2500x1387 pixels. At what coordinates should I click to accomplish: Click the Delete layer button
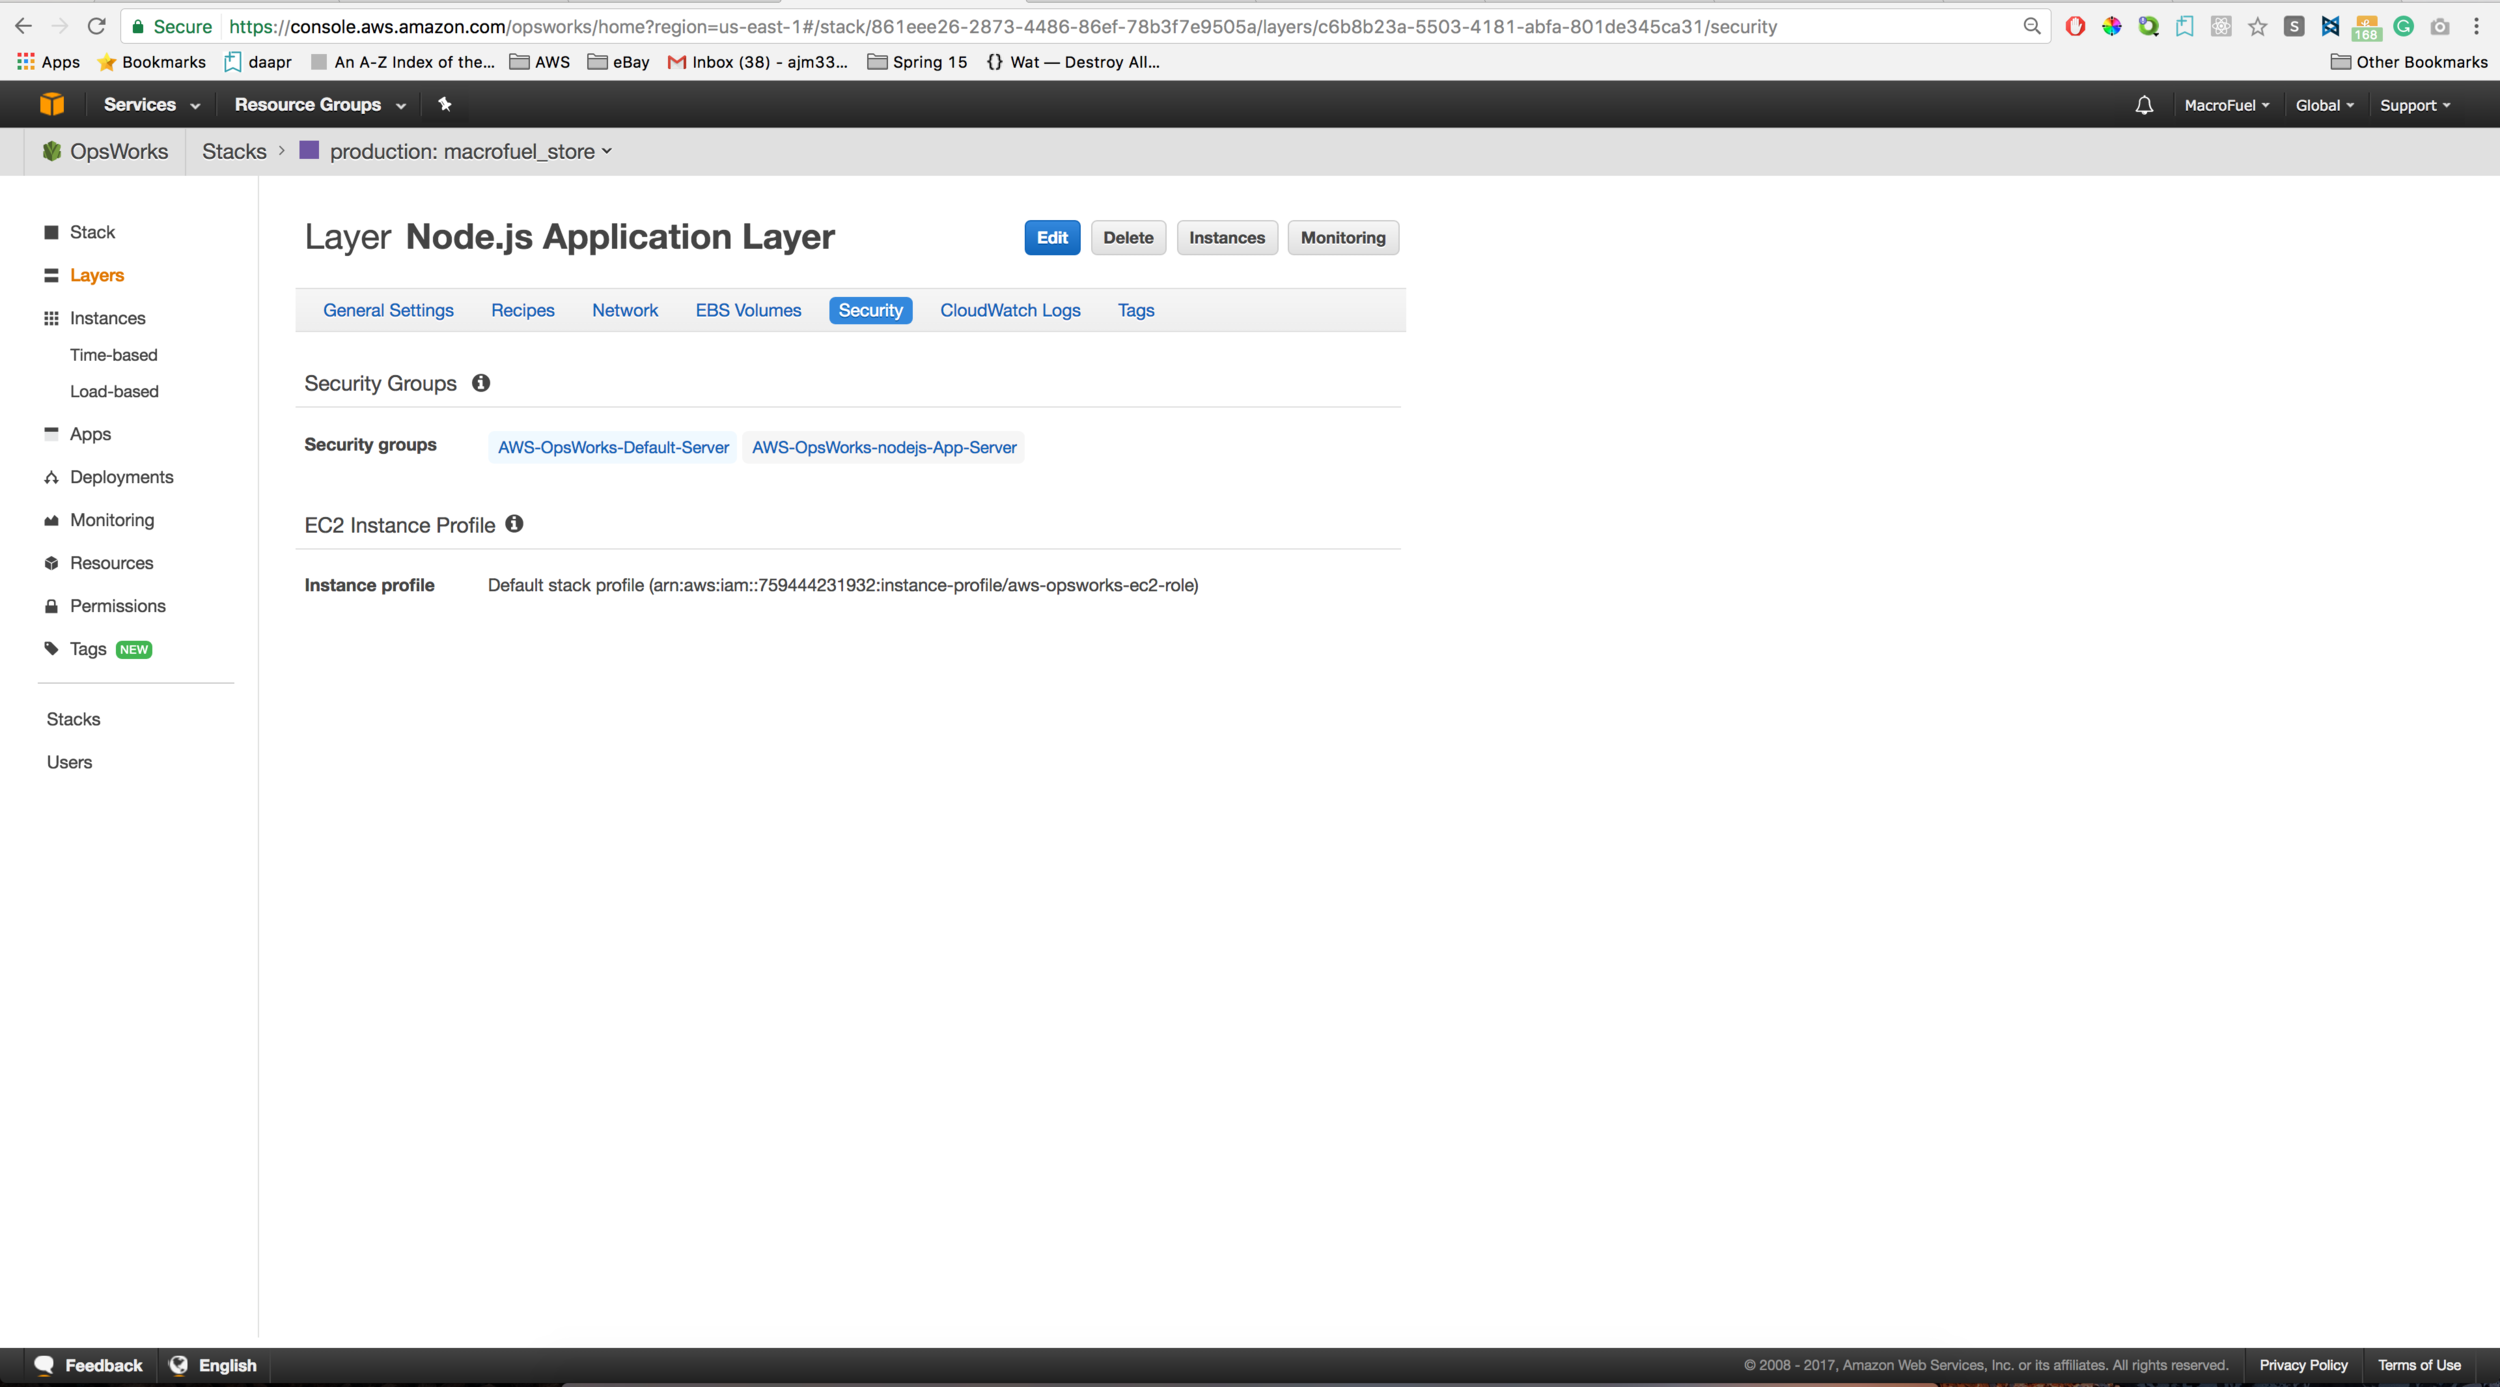tap(1128, 238)
